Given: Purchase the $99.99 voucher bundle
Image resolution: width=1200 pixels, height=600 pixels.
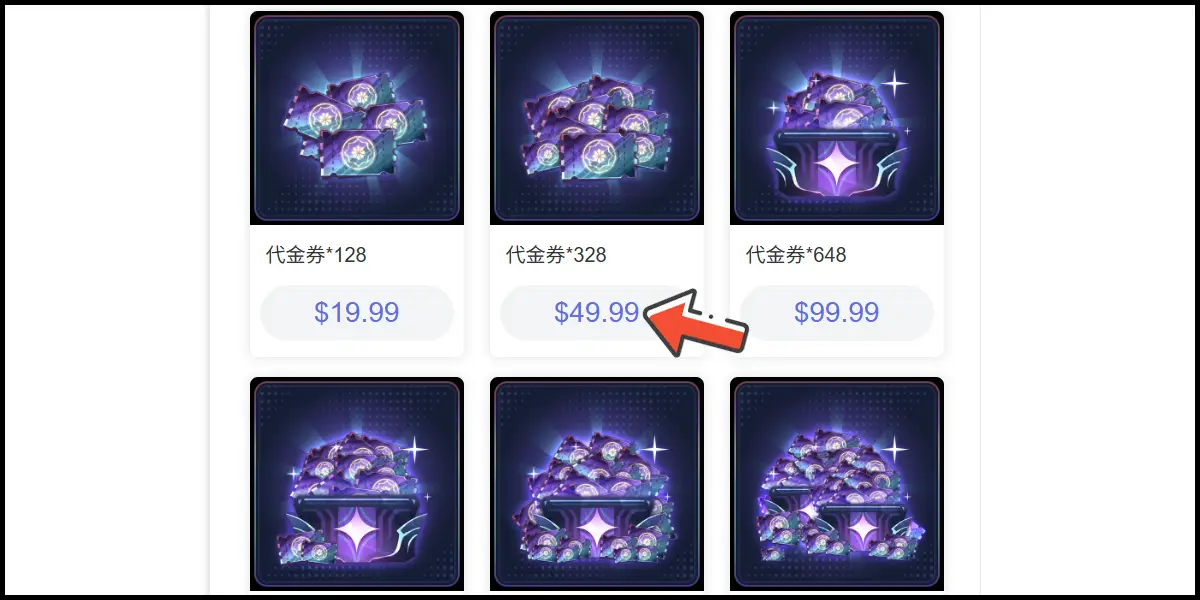Looking at the screenshot, I should point(837,313).
